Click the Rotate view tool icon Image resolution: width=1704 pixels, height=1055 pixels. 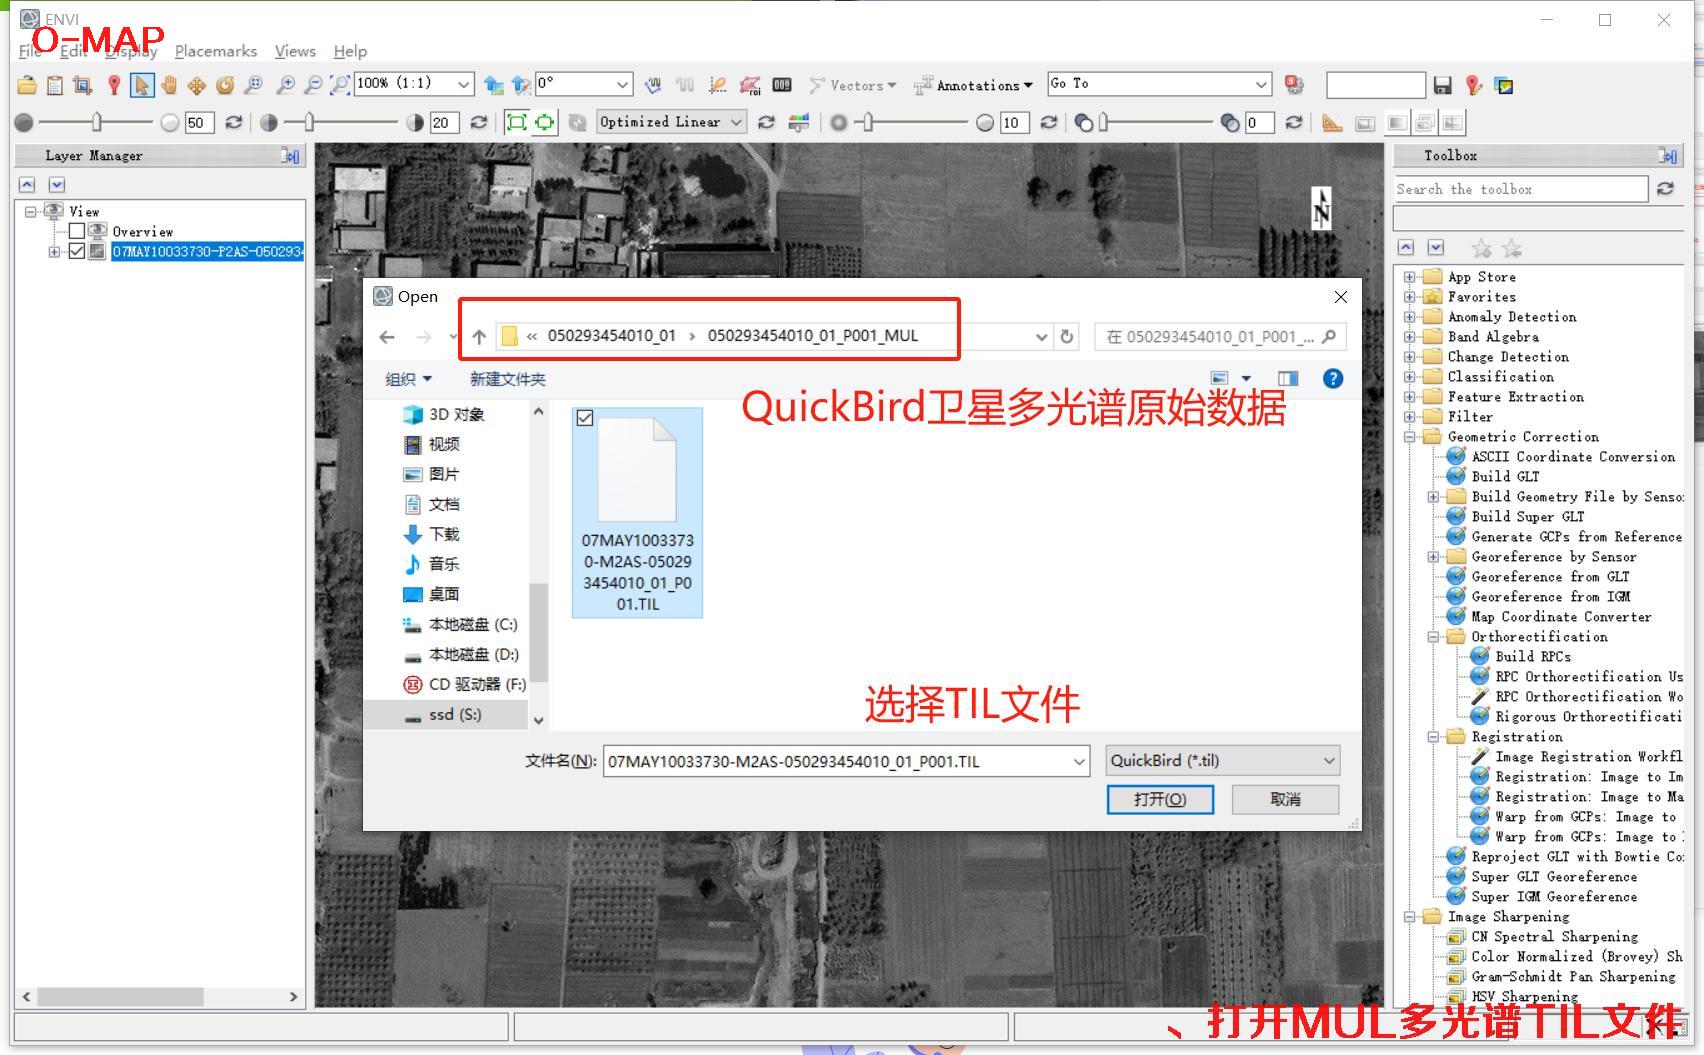tap(225, 85)
